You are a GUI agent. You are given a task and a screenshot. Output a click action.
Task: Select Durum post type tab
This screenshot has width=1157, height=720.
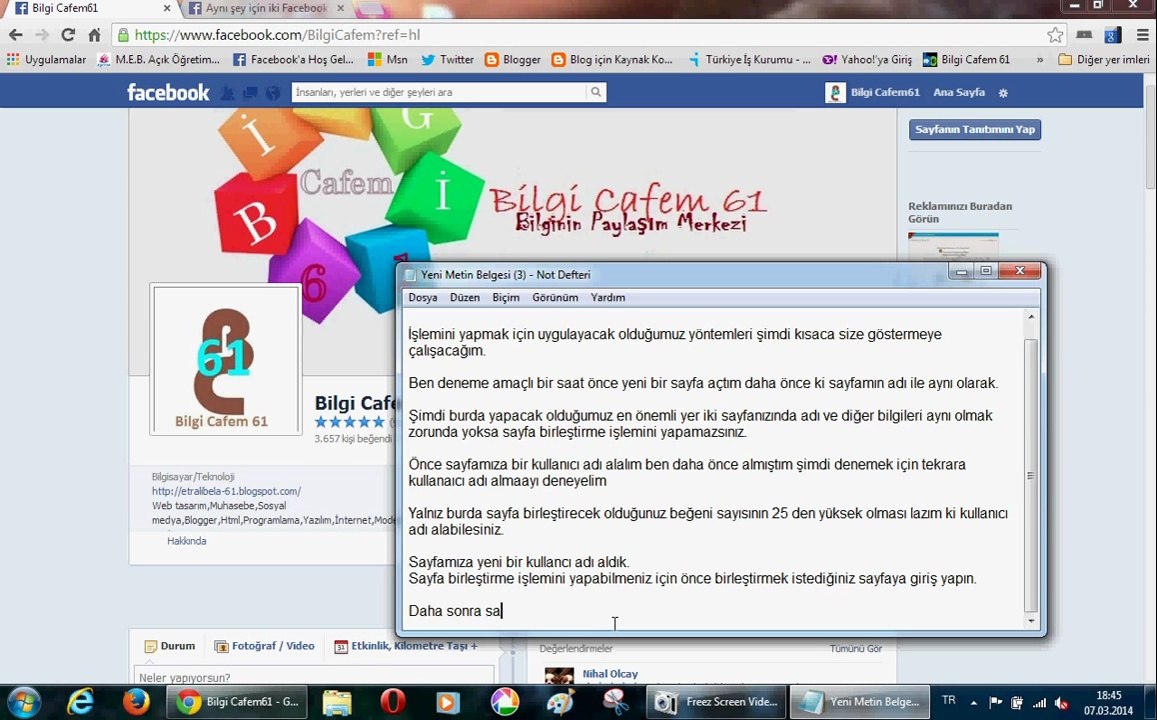(170, 645)
